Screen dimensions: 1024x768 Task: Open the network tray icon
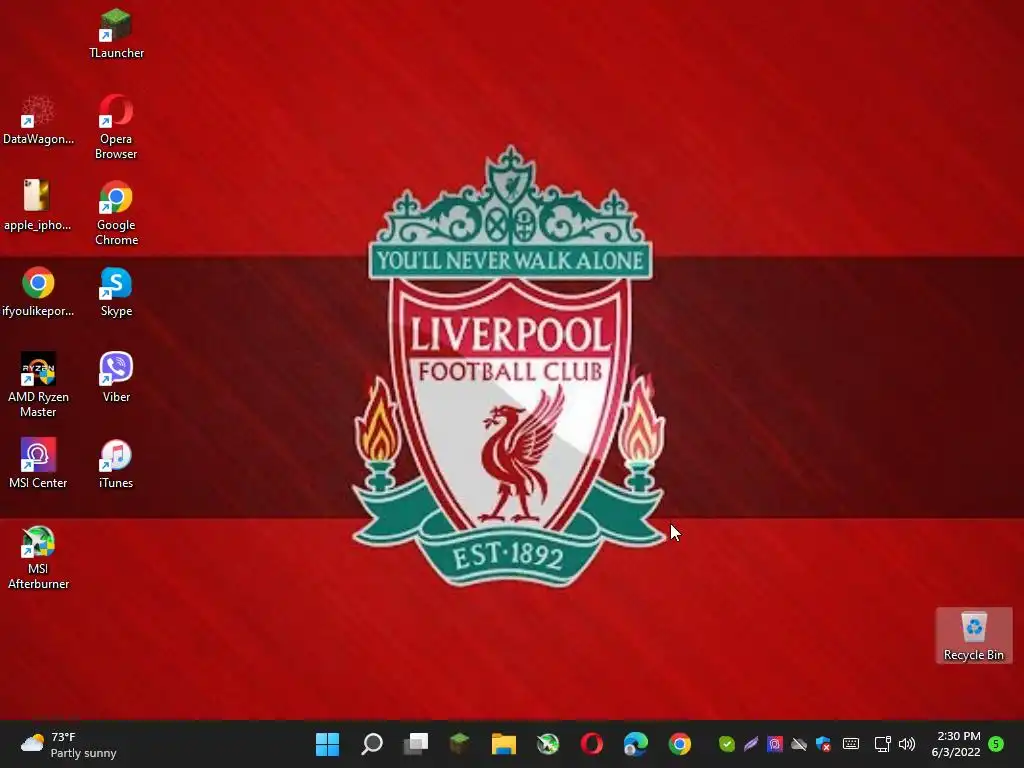click(882, 744)
